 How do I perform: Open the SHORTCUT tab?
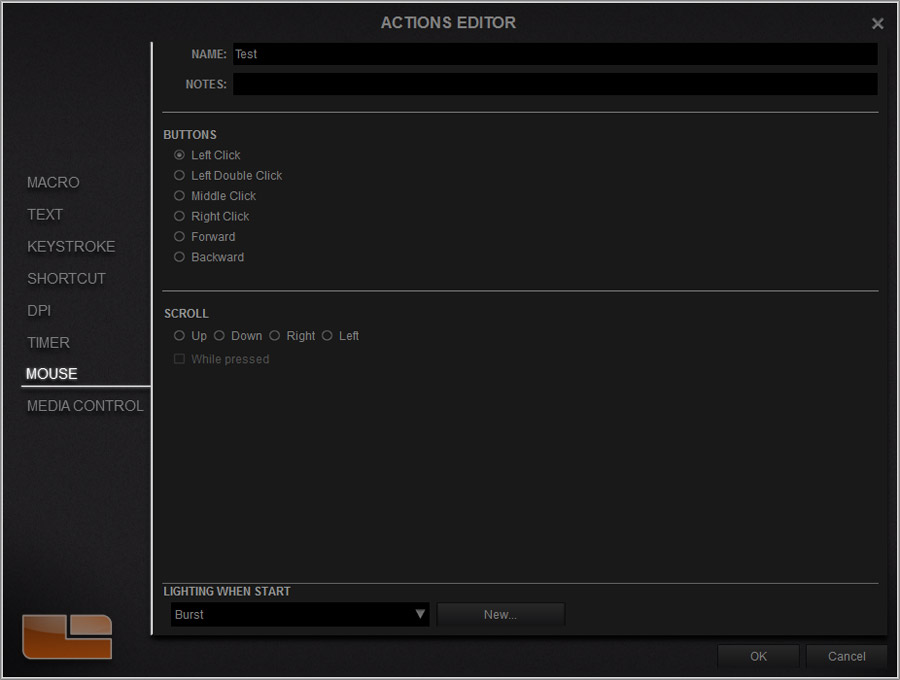pos(67,279)
